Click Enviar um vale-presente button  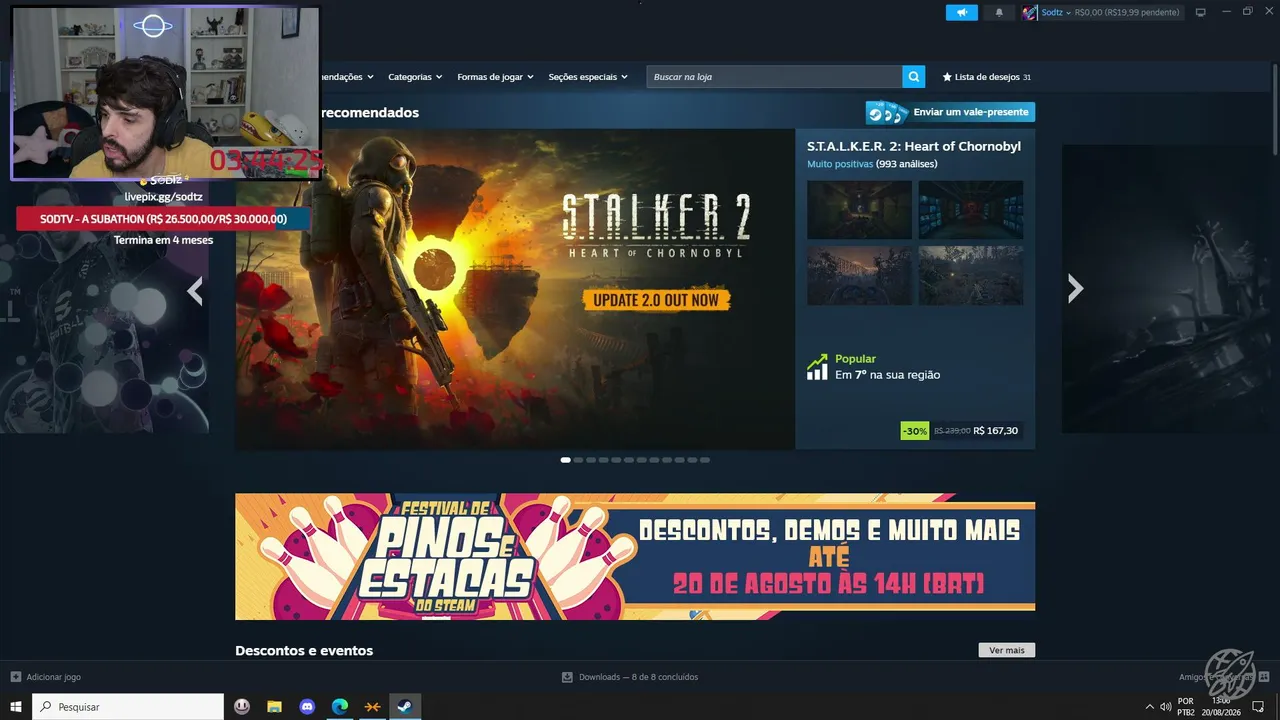(x=951, y=113)
